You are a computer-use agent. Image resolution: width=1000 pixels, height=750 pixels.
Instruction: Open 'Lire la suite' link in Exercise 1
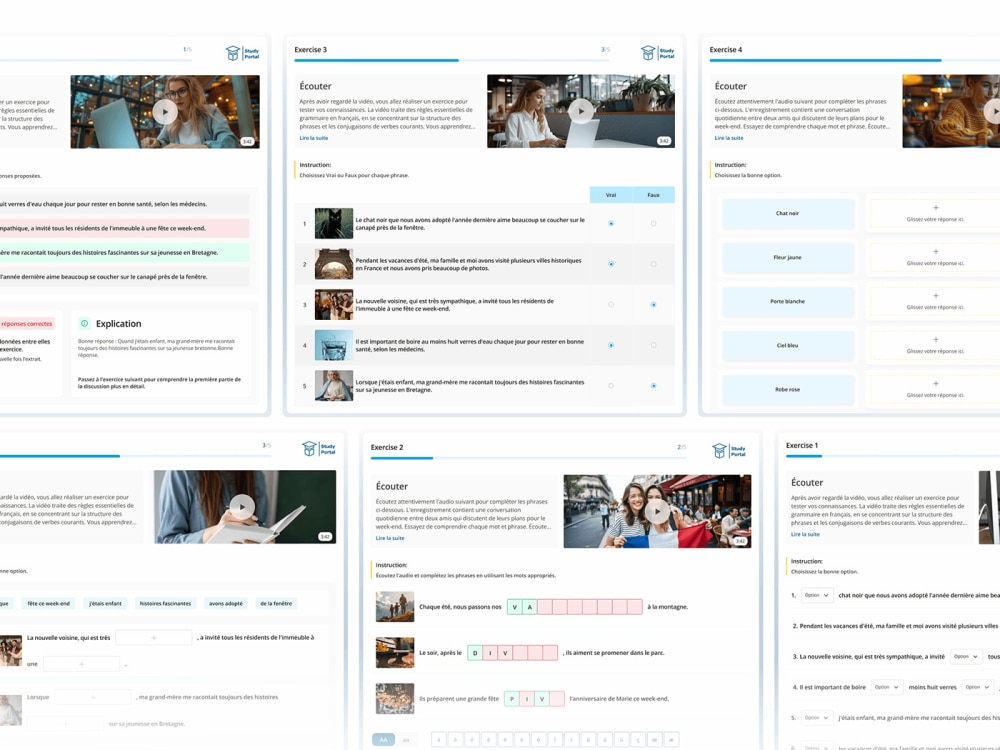point(805,534)
